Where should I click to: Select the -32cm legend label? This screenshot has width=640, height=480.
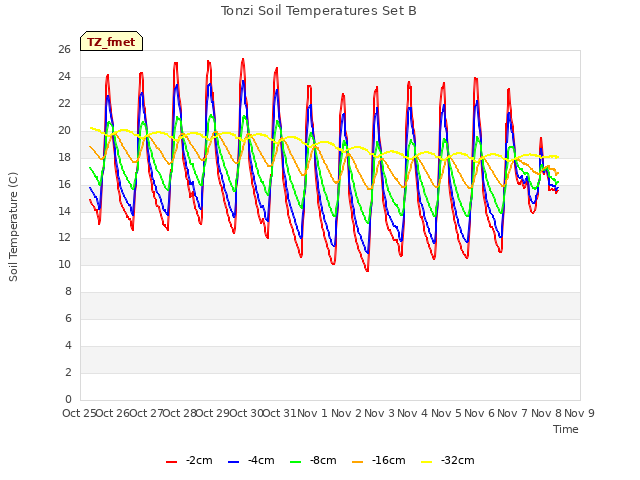click(458, 460)
